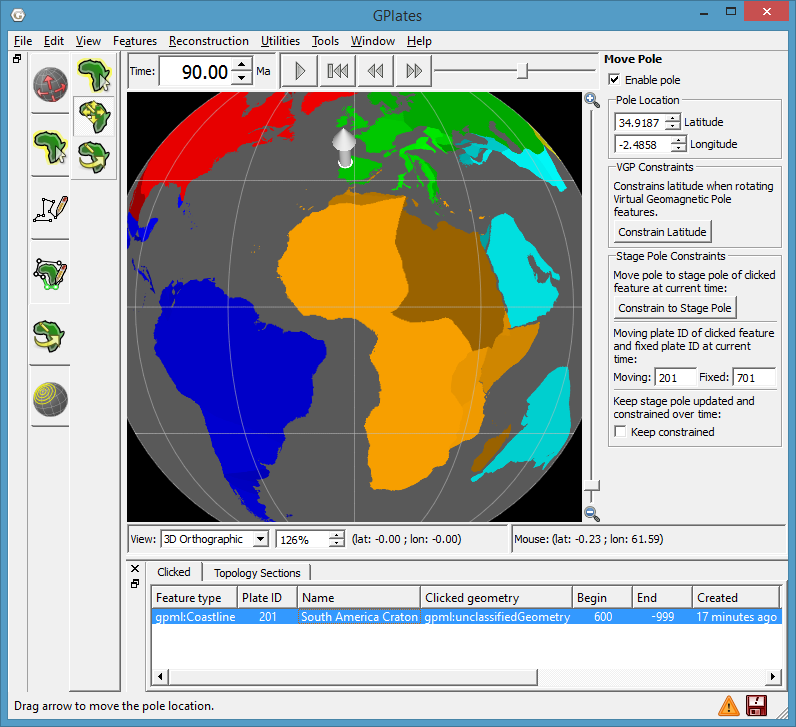796x727 pixels.
Task: Click scroll left arrow in feature table
Action: coord(160,676)
